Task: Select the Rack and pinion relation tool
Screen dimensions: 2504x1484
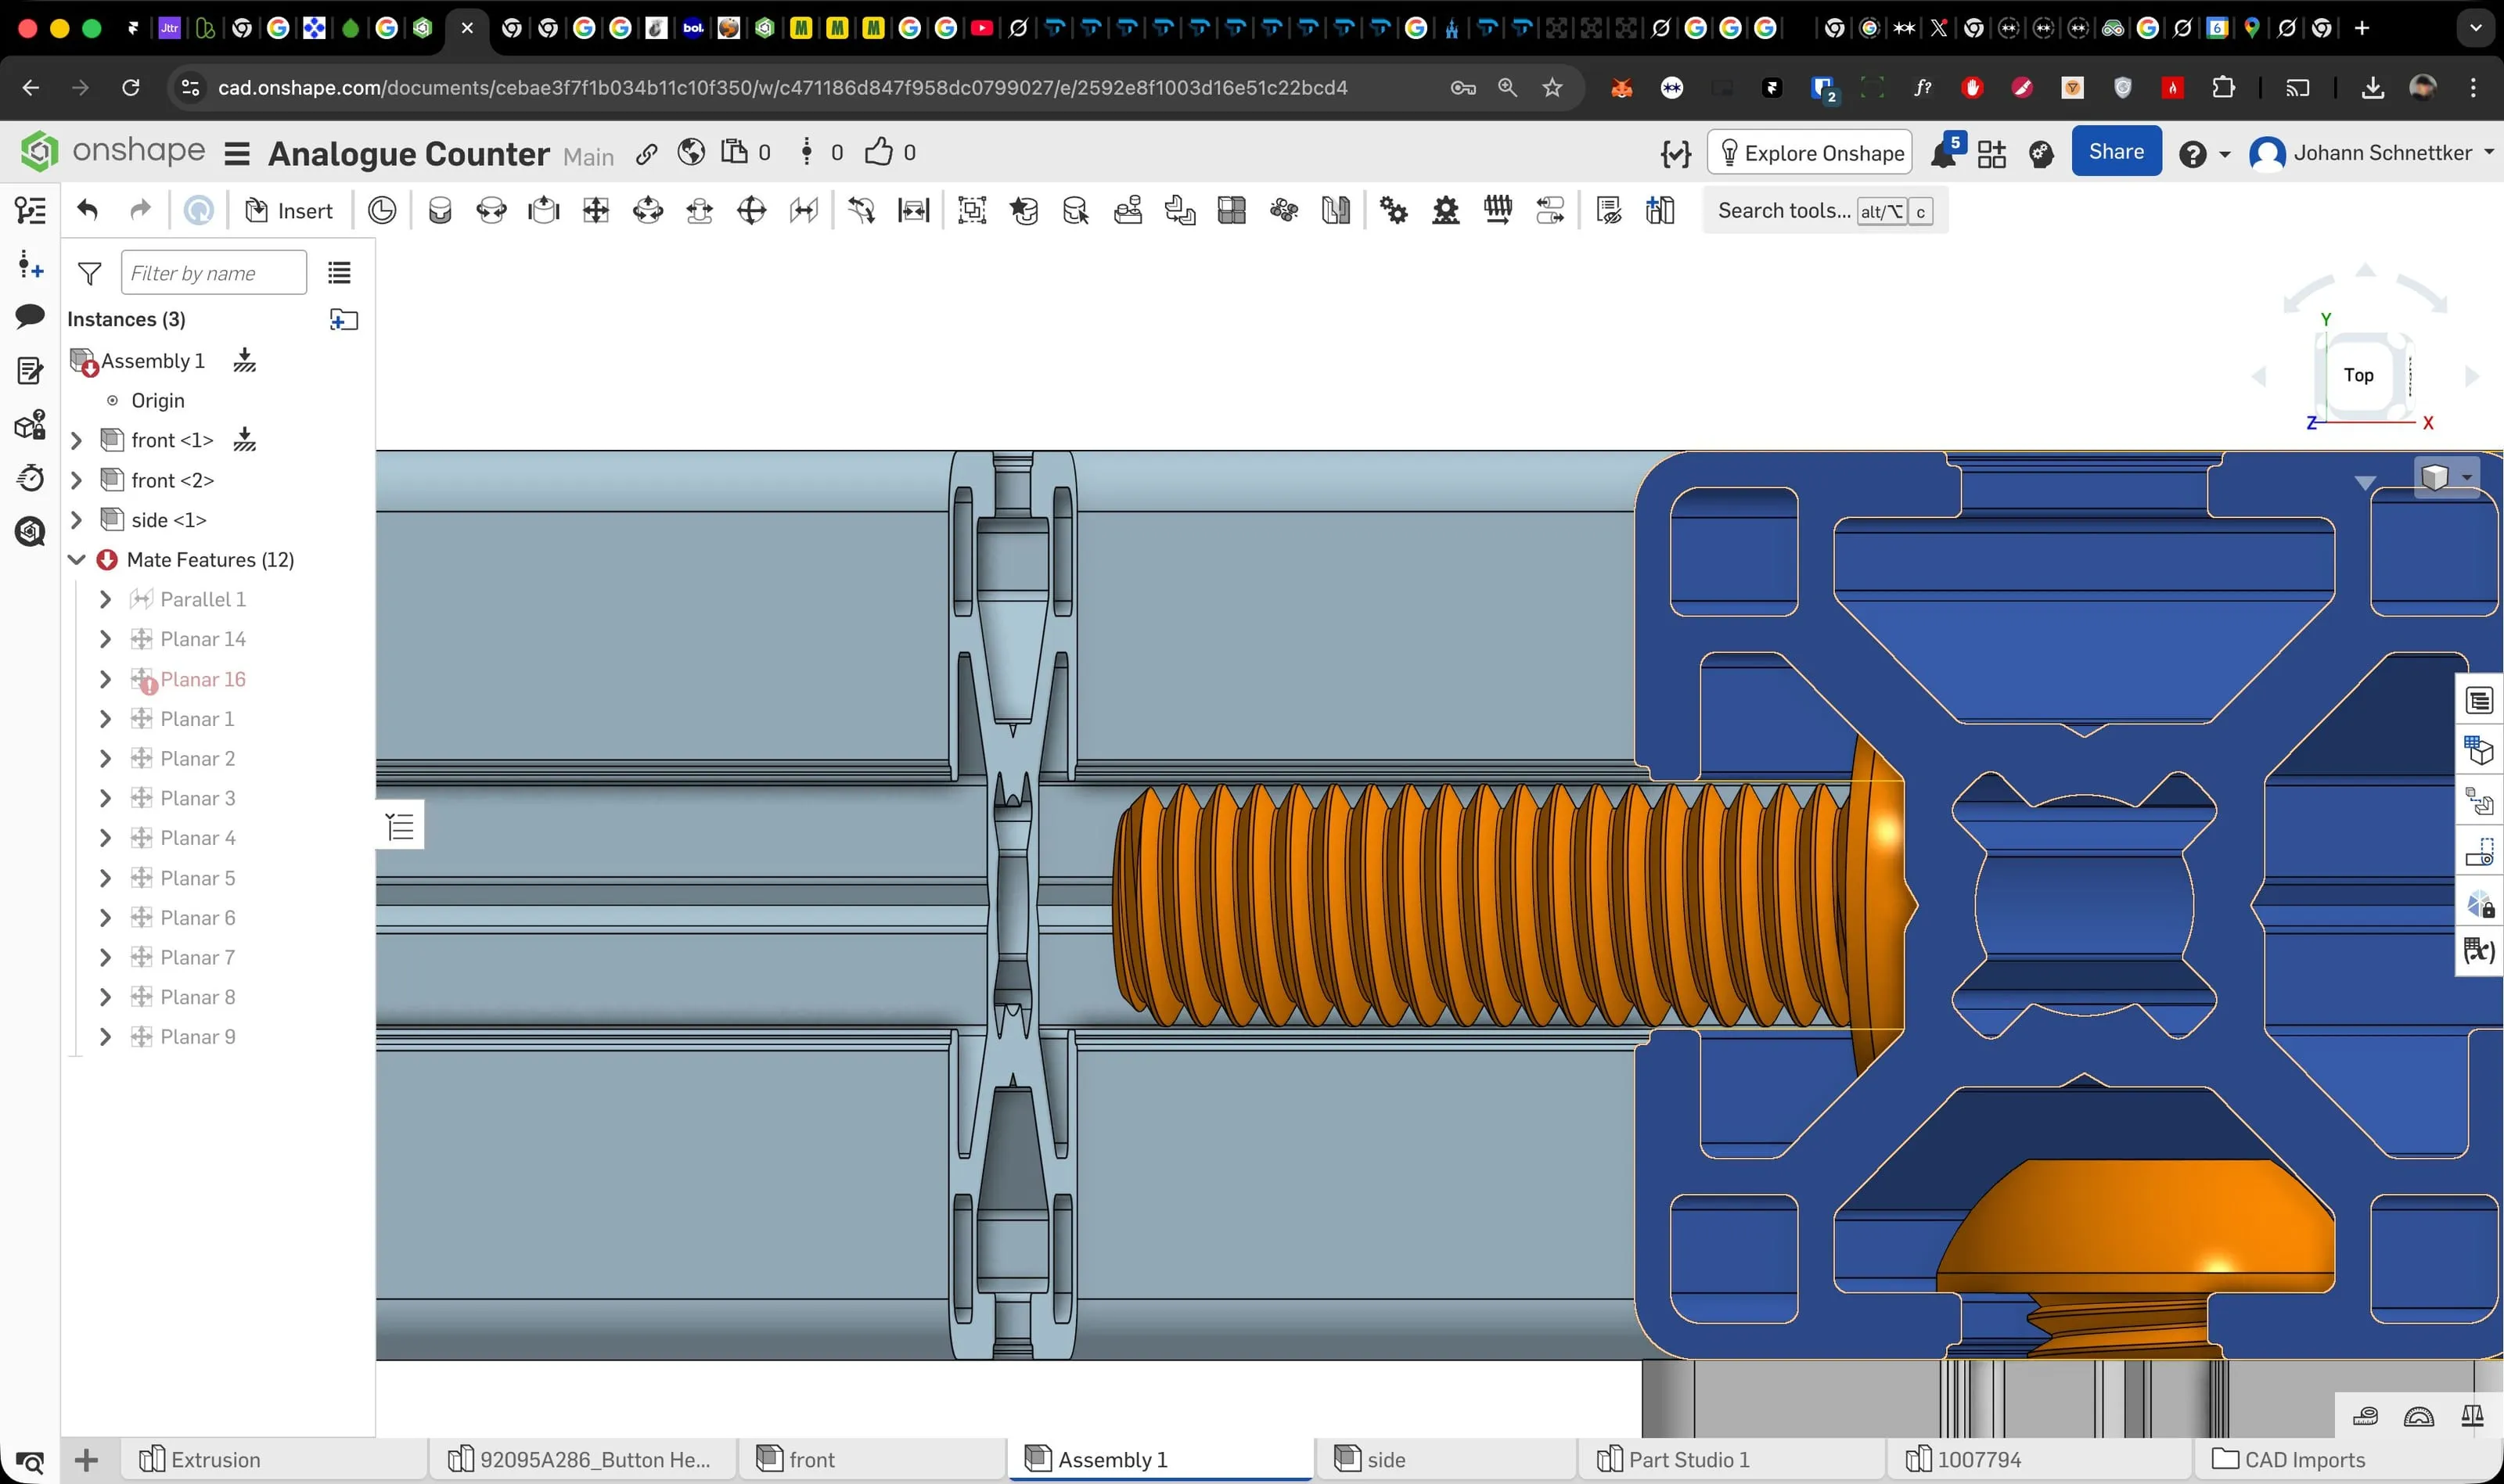Action: point(1446,211)
